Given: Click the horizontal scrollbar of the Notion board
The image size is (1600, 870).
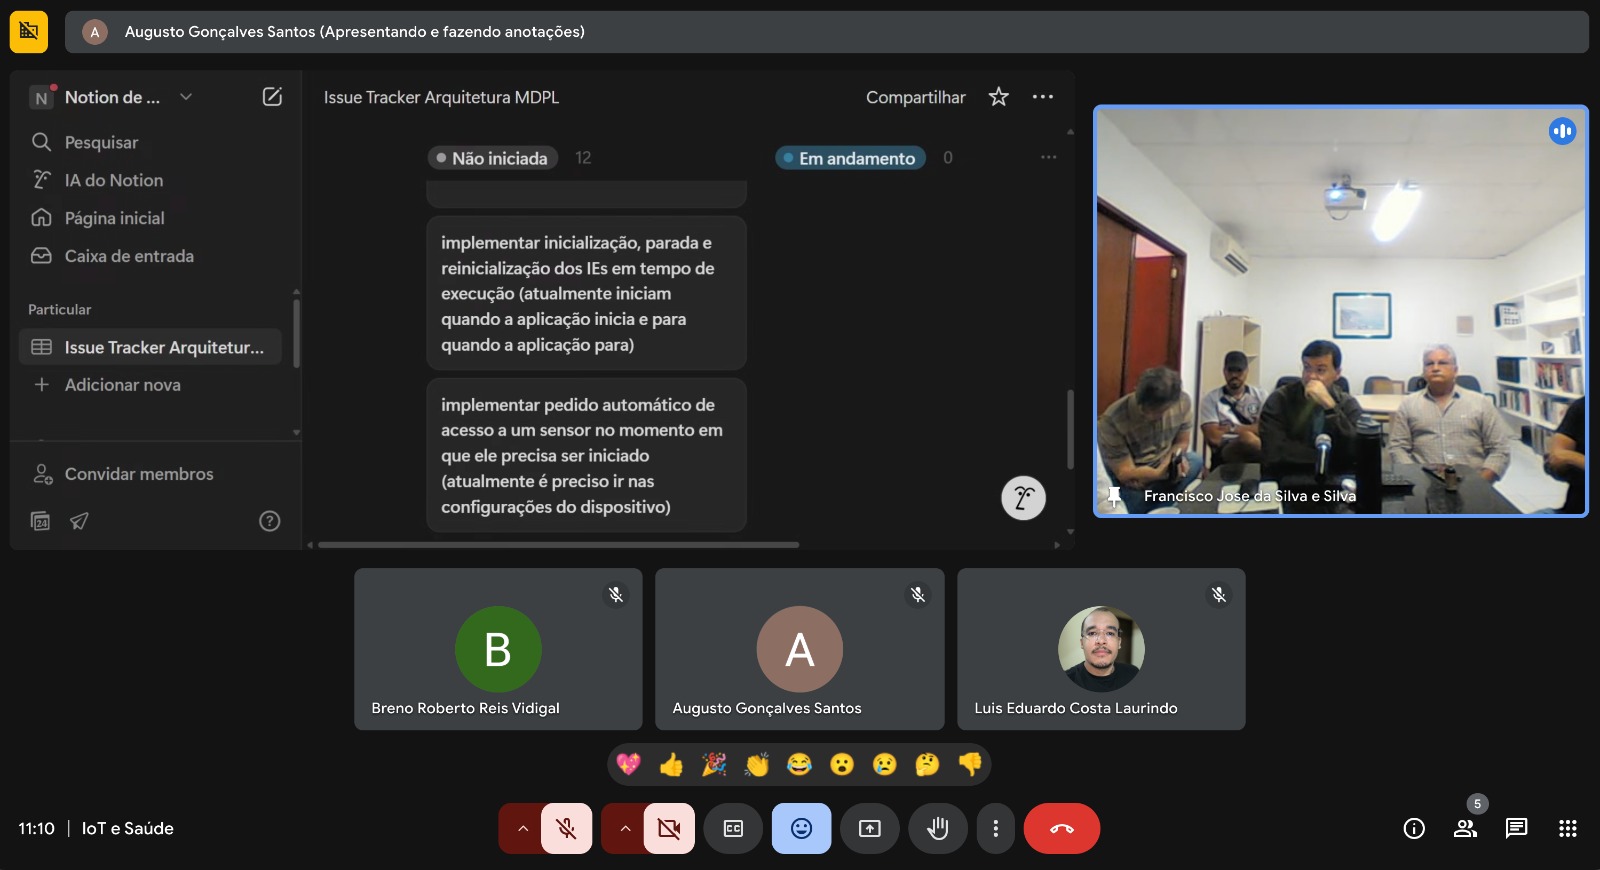Looking at the screenshot, I should (x=558, y=545).
